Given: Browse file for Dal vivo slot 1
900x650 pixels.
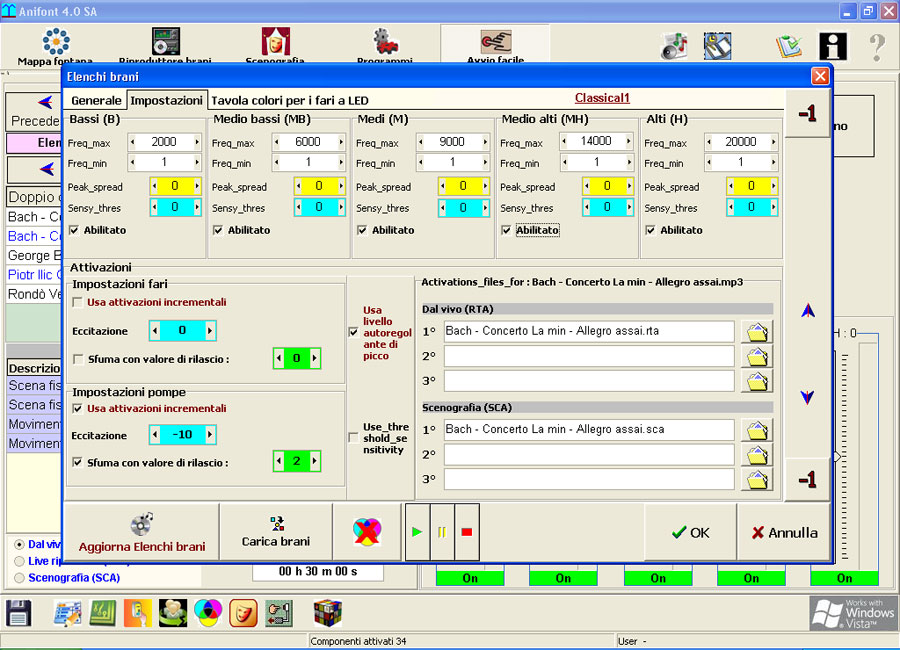Looking at the screenshot, I should 757,332.
